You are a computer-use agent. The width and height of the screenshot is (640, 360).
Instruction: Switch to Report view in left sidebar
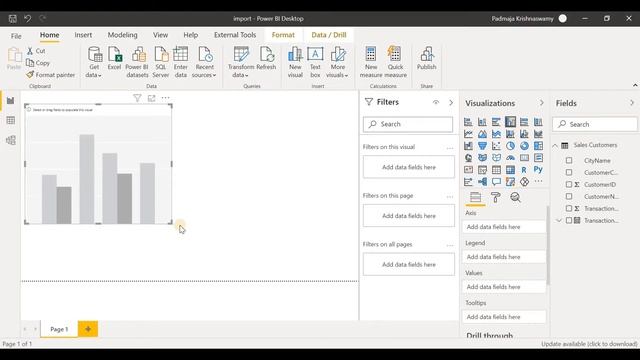tap(11, 100)
